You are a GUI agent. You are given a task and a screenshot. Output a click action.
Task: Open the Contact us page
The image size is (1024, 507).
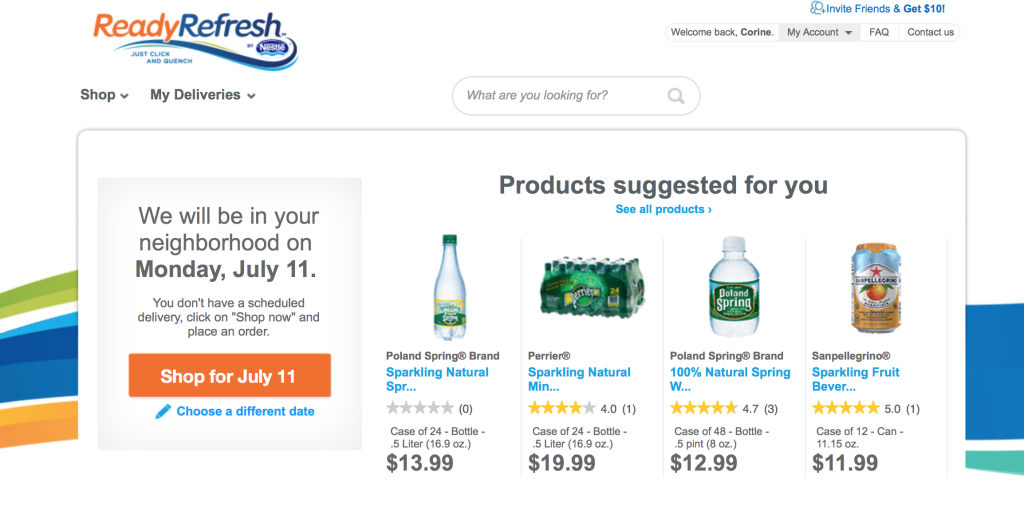pyautogui.click(x=930, y=32)
